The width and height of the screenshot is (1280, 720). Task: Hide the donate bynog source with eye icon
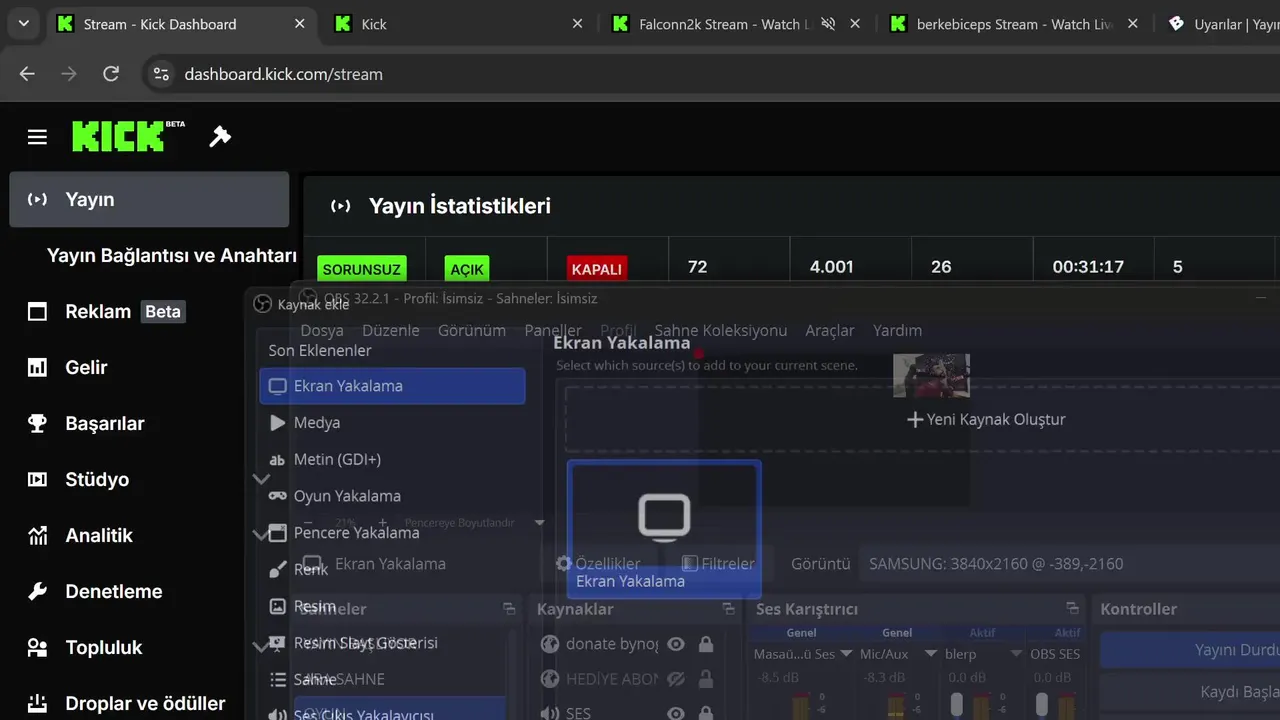(x=676, y=645)
